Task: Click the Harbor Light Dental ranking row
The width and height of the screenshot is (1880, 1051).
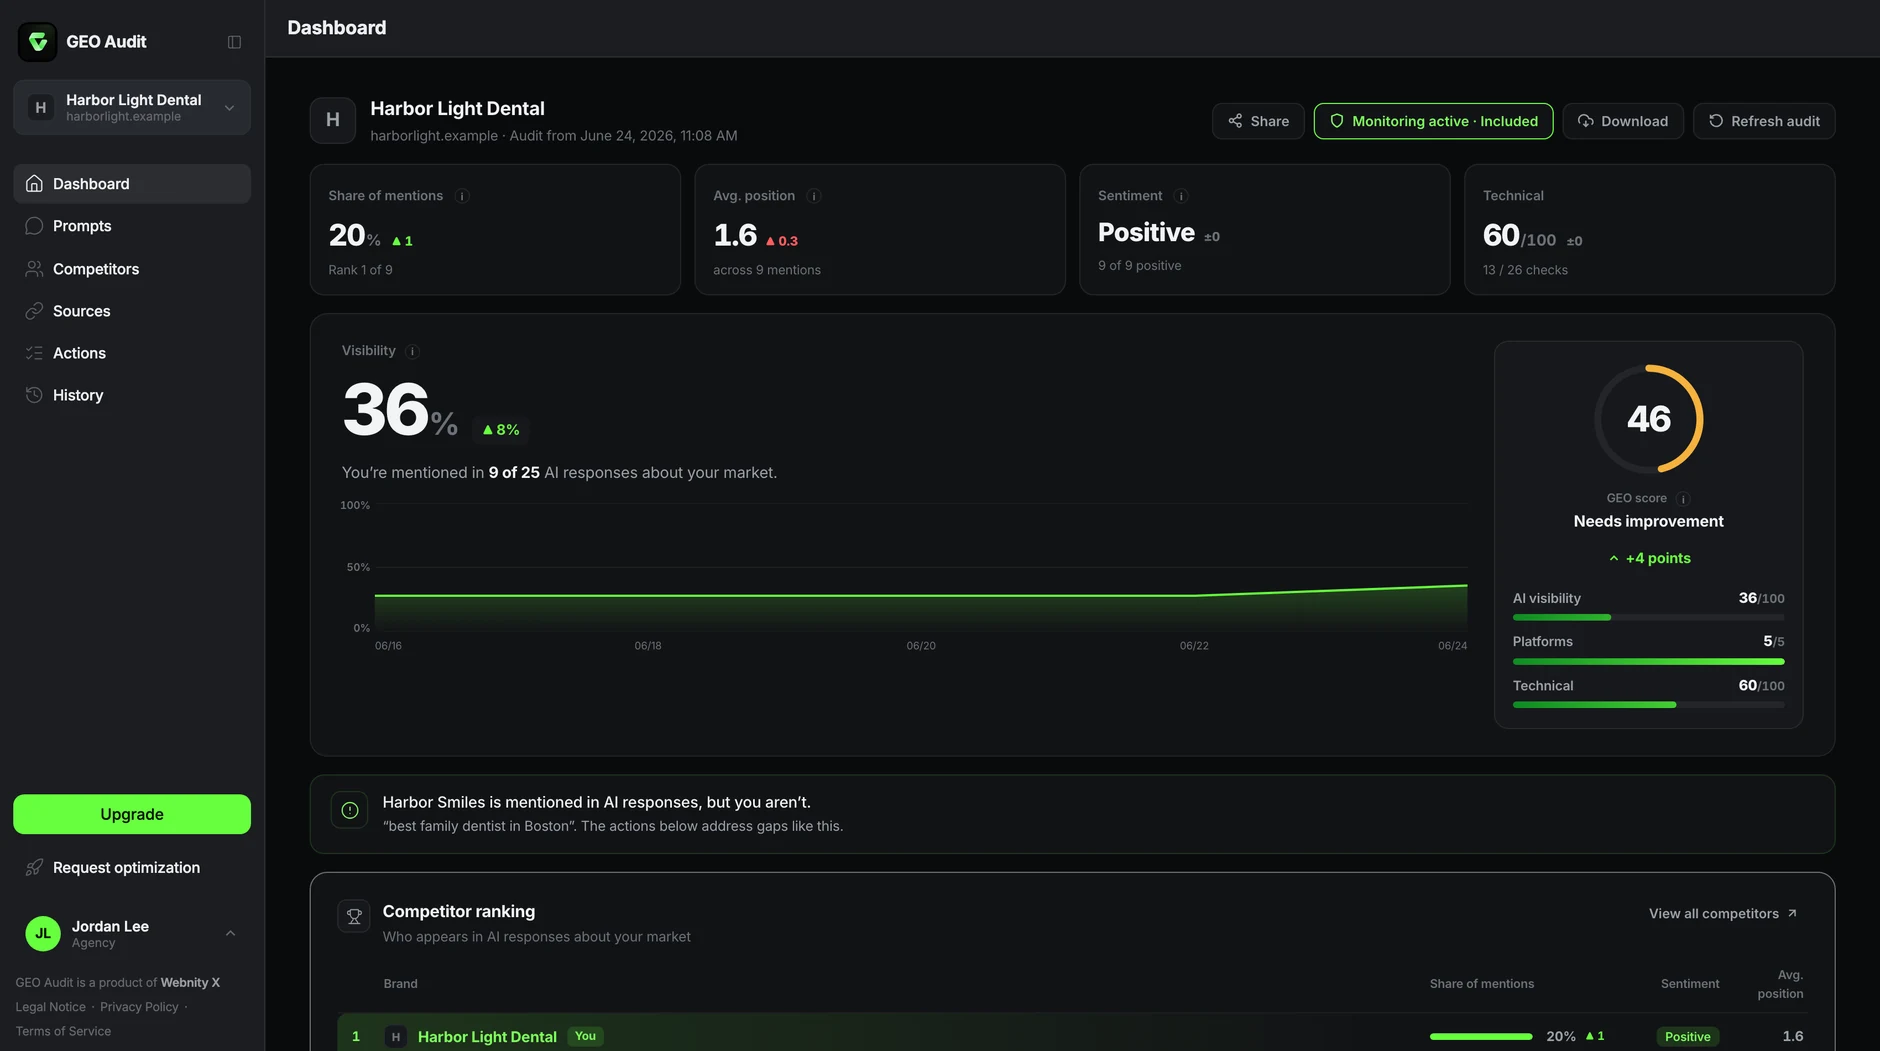Action: pos(1072,1034)
